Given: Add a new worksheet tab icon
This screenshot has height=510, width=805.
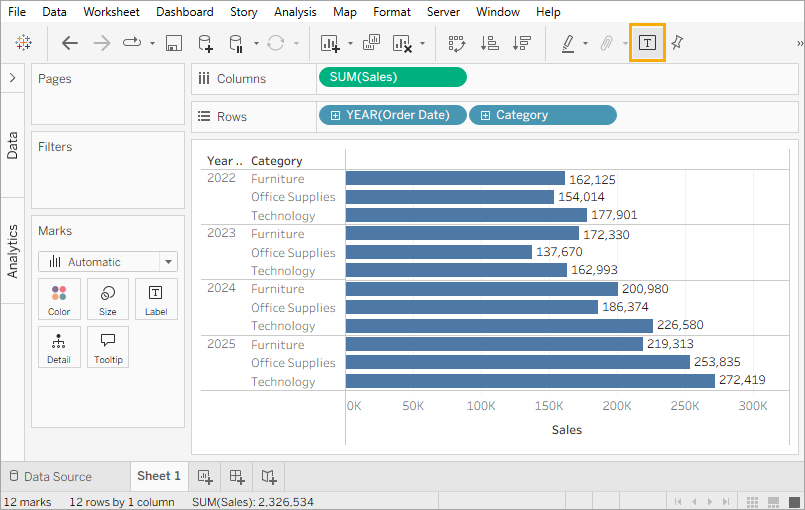Looking at the screenshot, I should click(x=205, y=476).
